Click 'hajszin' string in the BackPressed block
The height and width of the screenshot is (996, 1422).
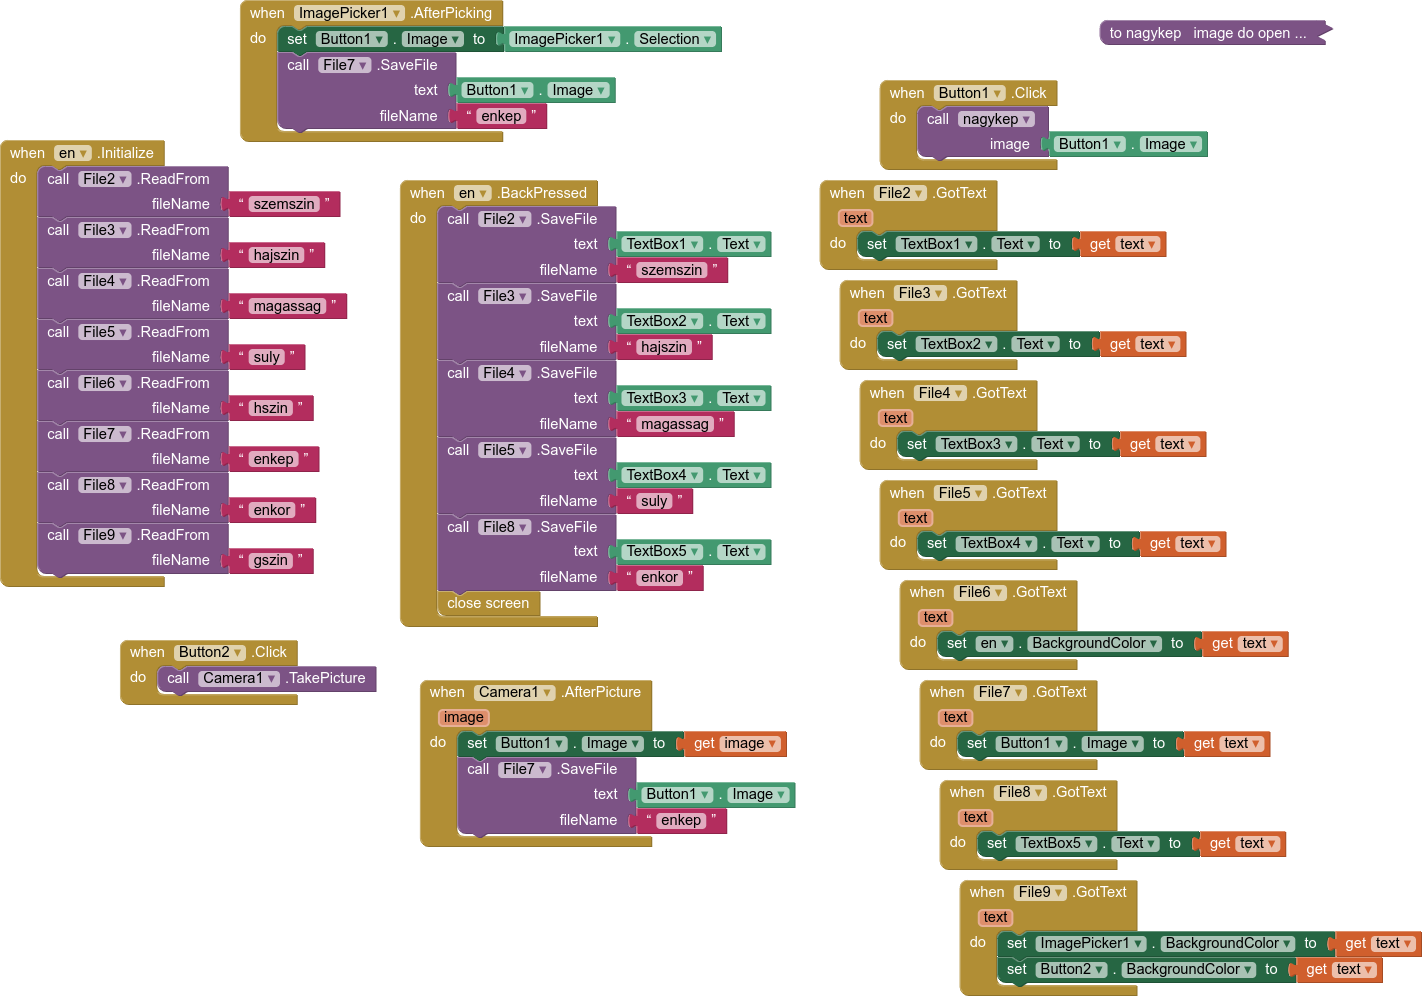(665, 347)
